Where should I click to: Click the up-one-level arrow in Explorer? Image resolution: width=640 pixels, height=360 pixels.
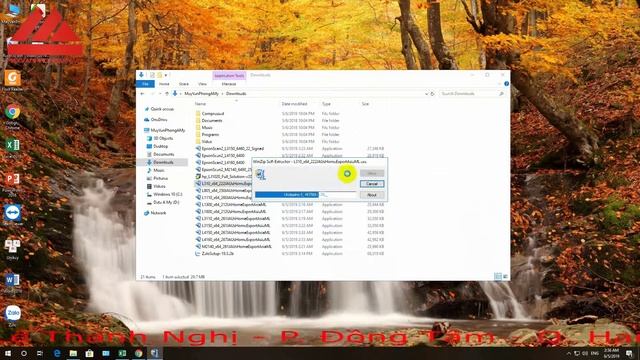(167, 93)
